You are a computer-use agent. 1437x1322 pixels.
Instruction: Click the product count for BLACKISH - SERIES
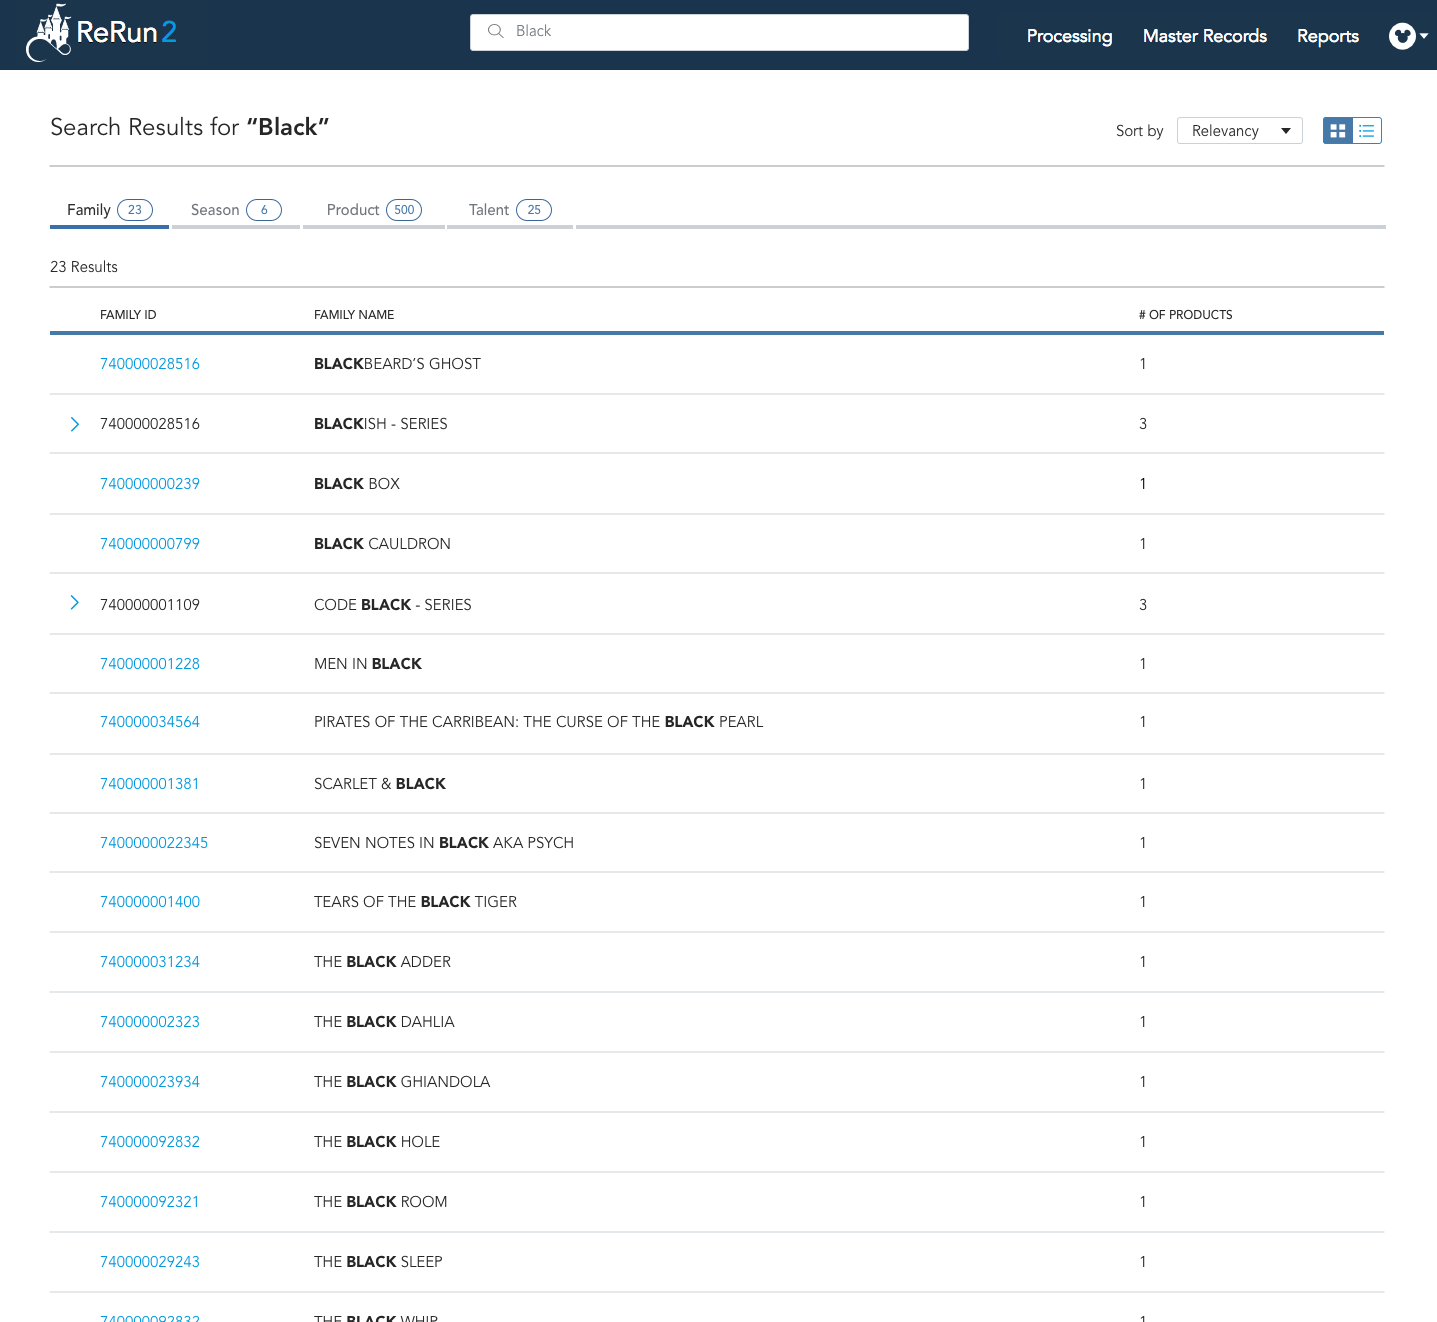point(1143,424)
